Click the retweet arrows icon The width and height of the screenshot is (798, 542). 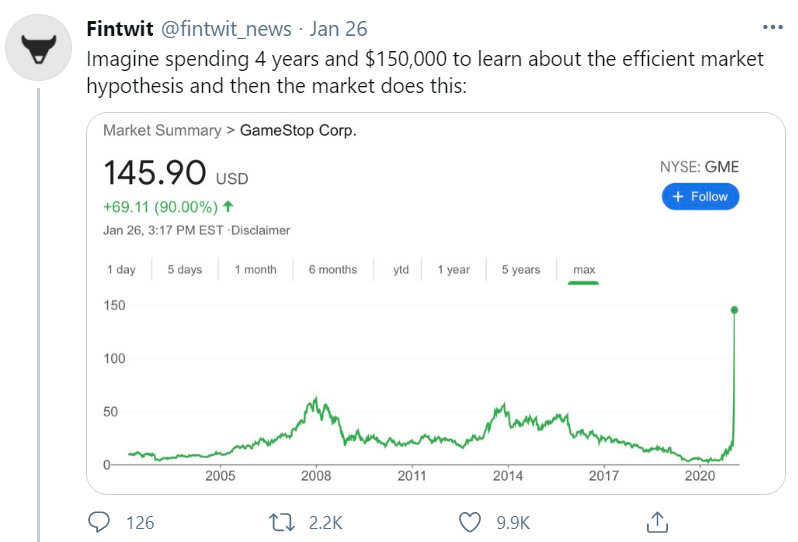click(x=281, y=522)
